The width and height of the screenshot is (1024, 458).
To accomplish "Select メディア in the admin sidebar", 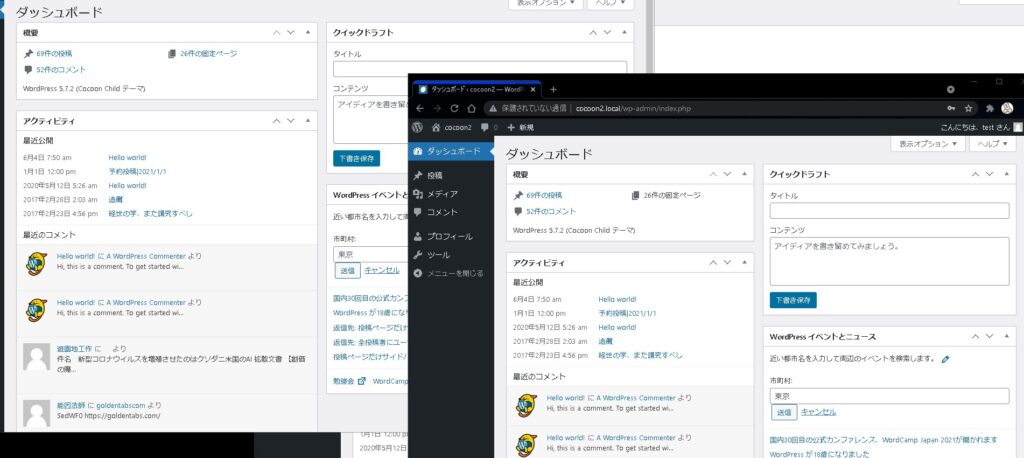I will (x=442, y=193).
